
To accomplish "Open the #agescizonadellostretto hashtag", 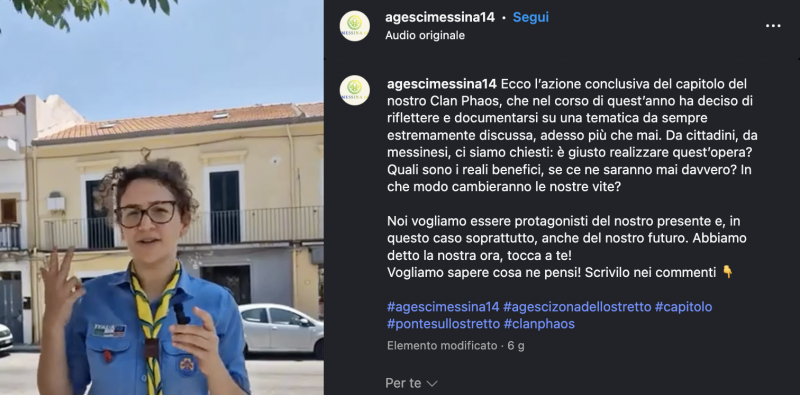I will pyautogui.click(x=577, y=307).
